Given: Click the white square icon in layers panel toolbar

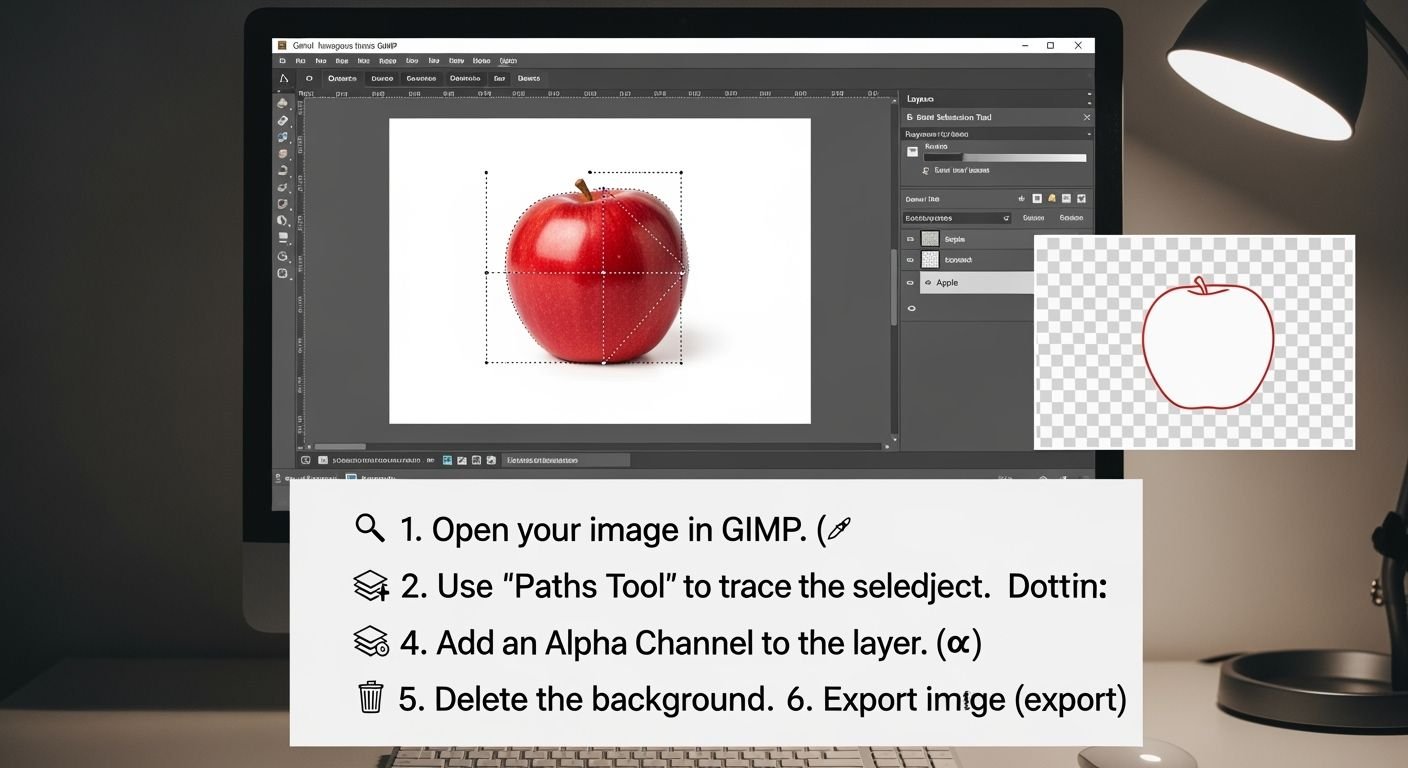Looking at the screenshot, I should (1037, 199).
